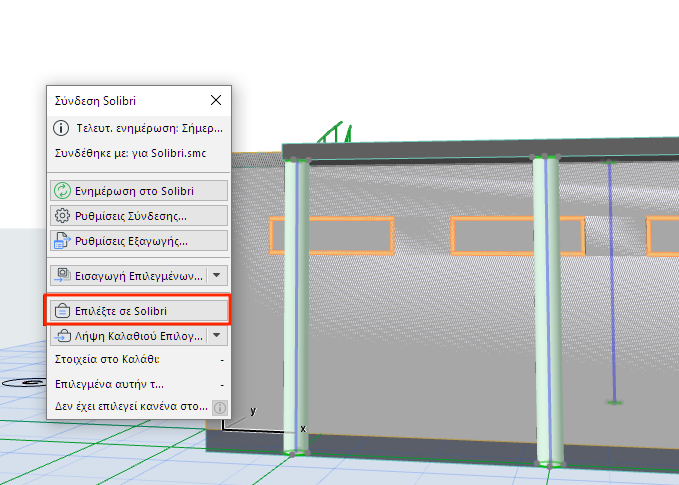Viewport: 679px width, 485px height.
Task: Click the green railing object above the roof
Action: pyautogui.click(x=335, y=133)
